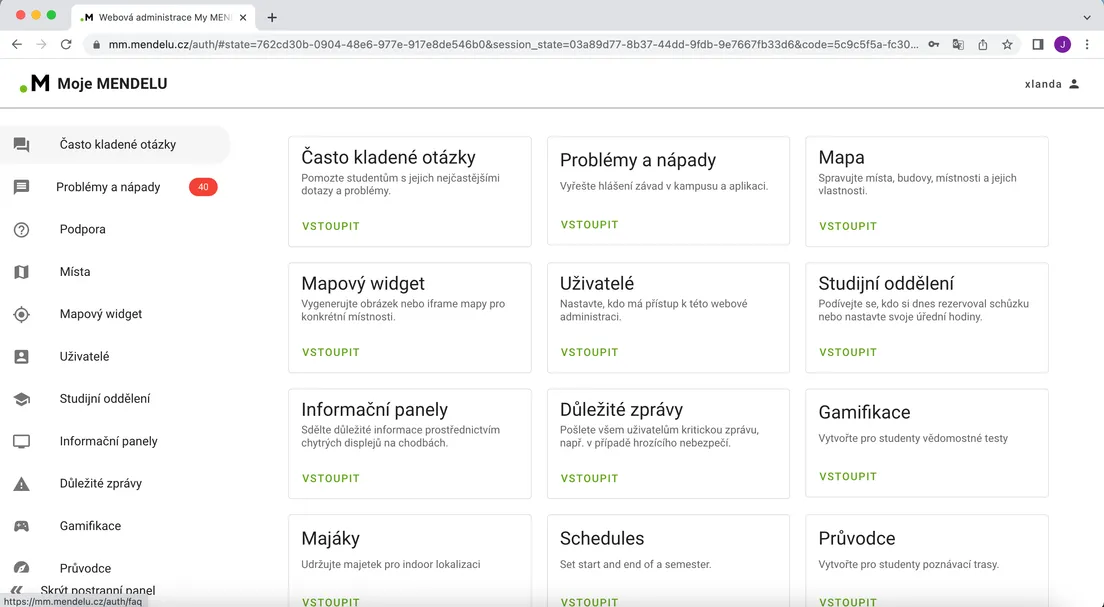Click the browser forward arrow

(x=42, y=44)
